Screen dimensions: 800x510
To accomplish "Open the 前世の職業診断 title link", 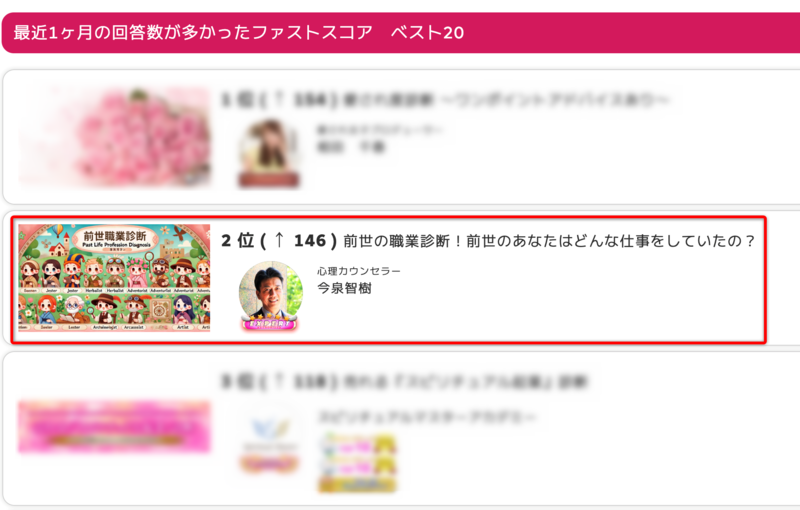I will (549, 241).
